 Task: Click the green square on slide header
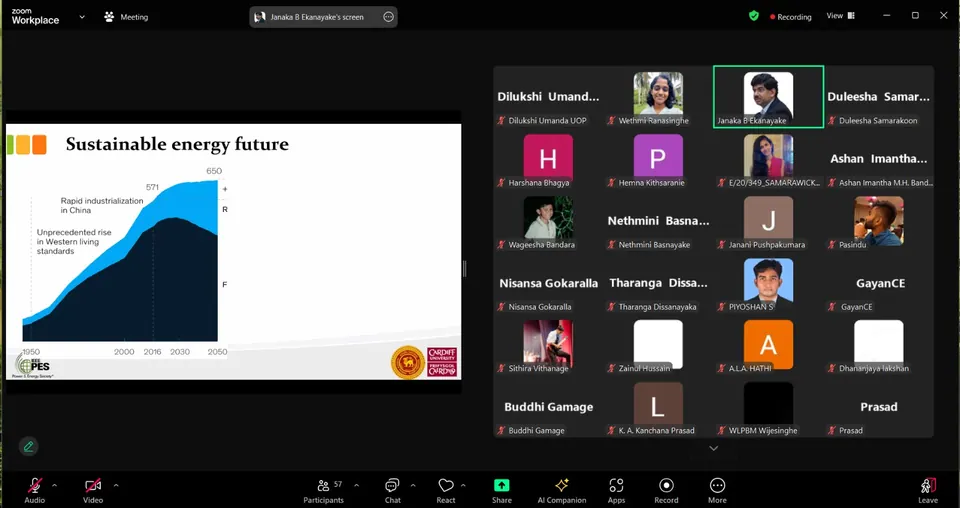[10, 144]
